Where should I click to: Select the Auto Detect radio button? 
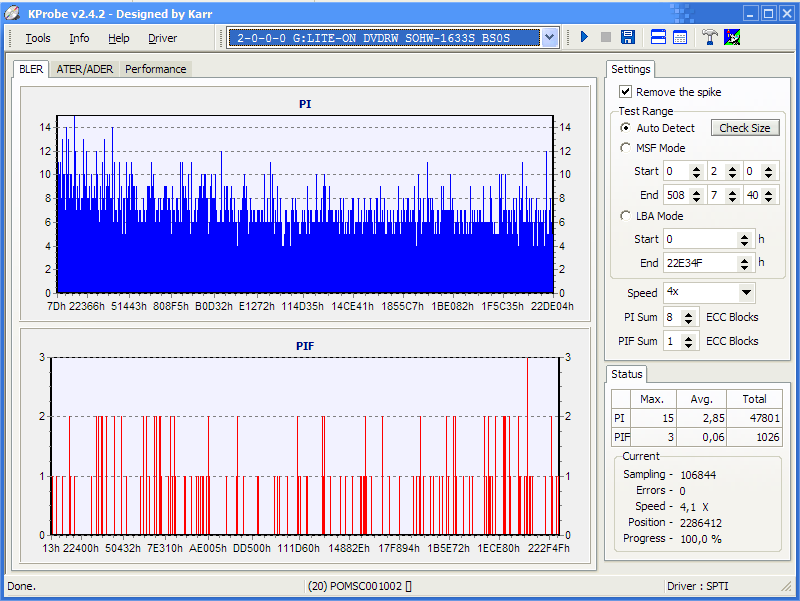point(625,128)
